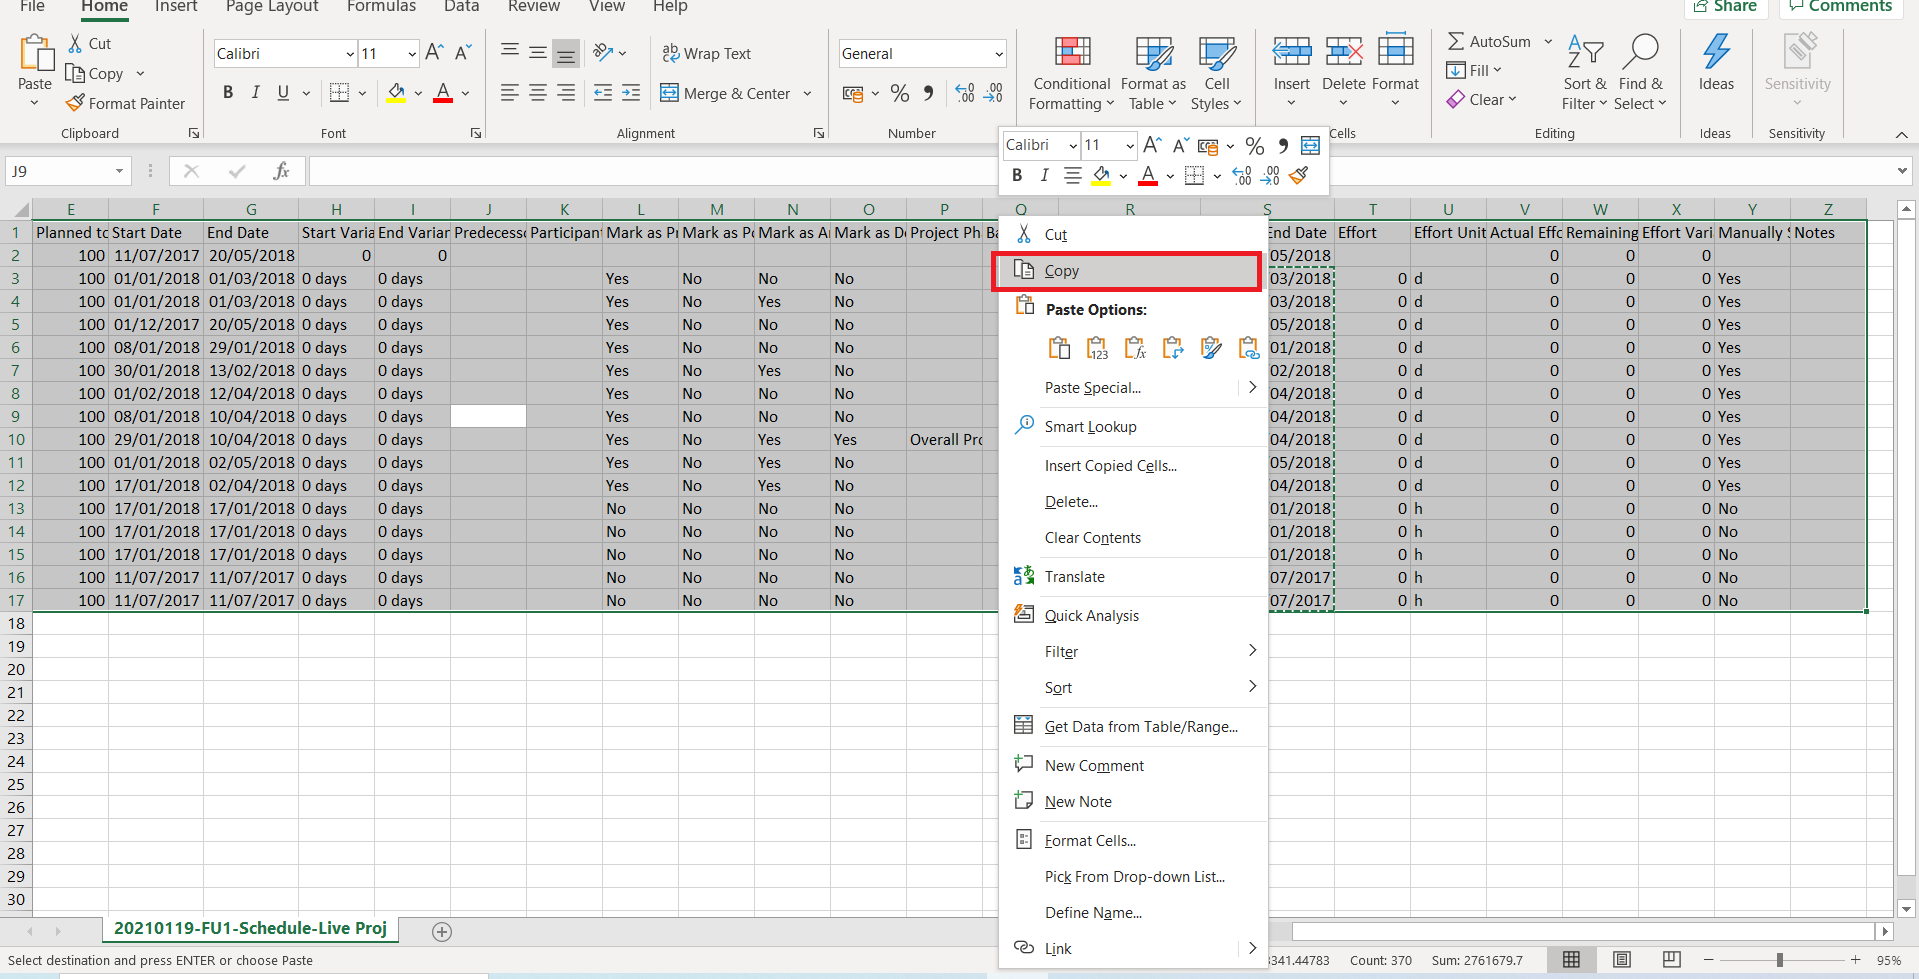Open the number format dropdown
1919x979 pixels.
pos(998,54)
